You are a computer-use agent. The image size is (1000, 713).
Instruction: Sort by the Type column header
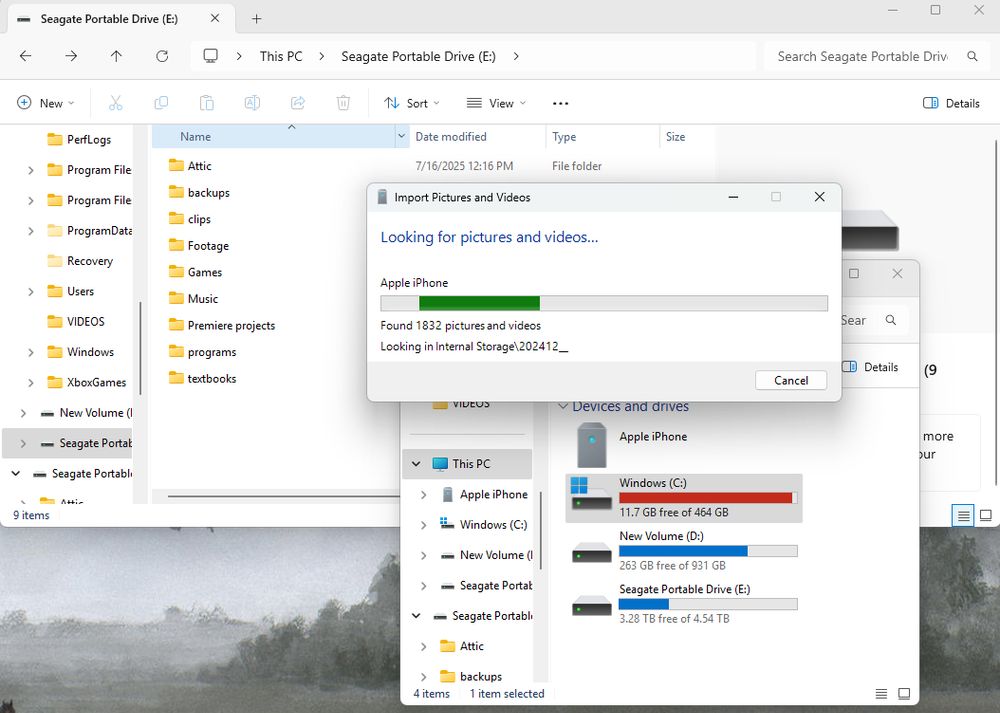coord(603,136)
